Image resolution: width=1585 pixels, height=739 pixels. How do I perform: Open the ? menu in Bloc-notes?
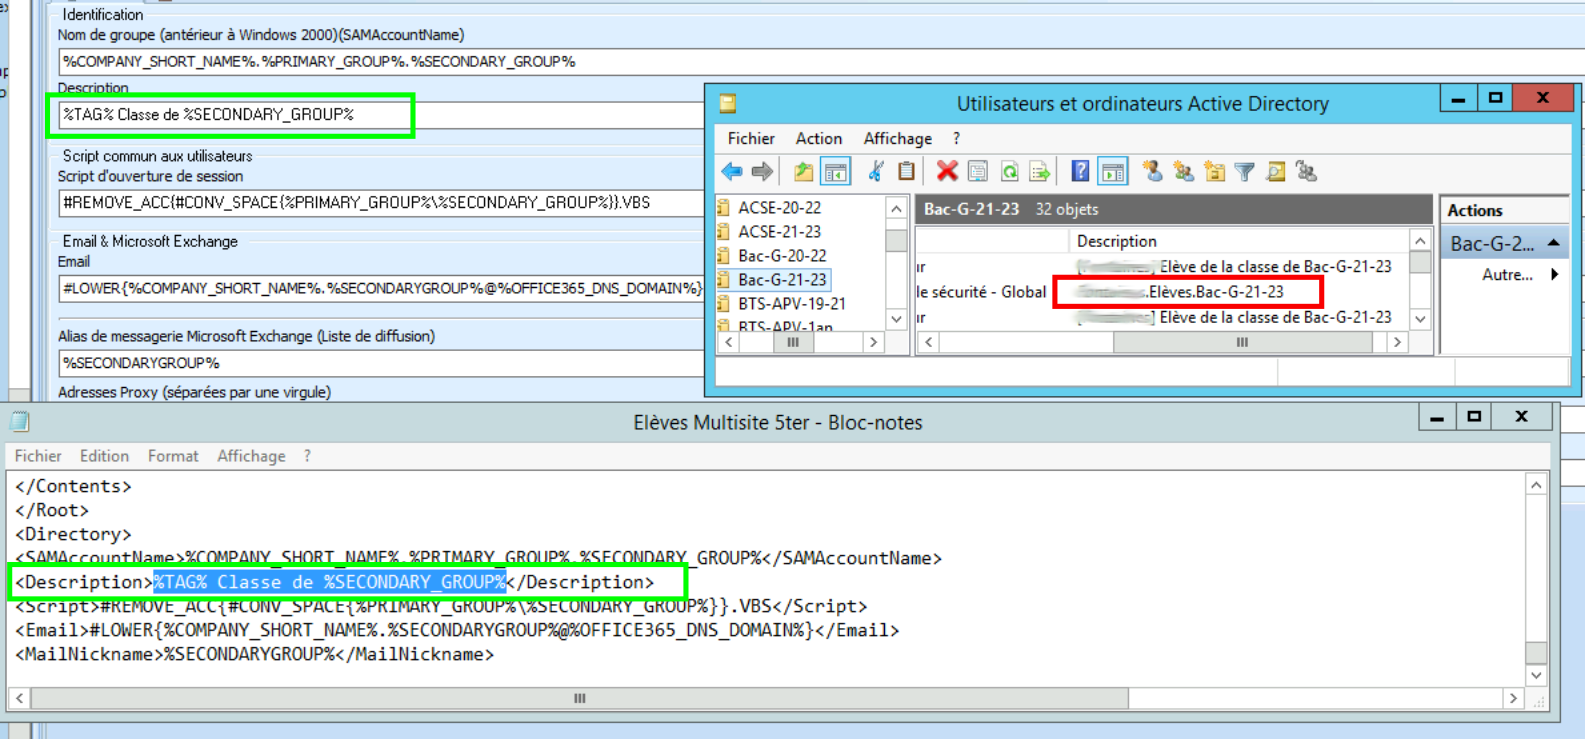(307, 456)
